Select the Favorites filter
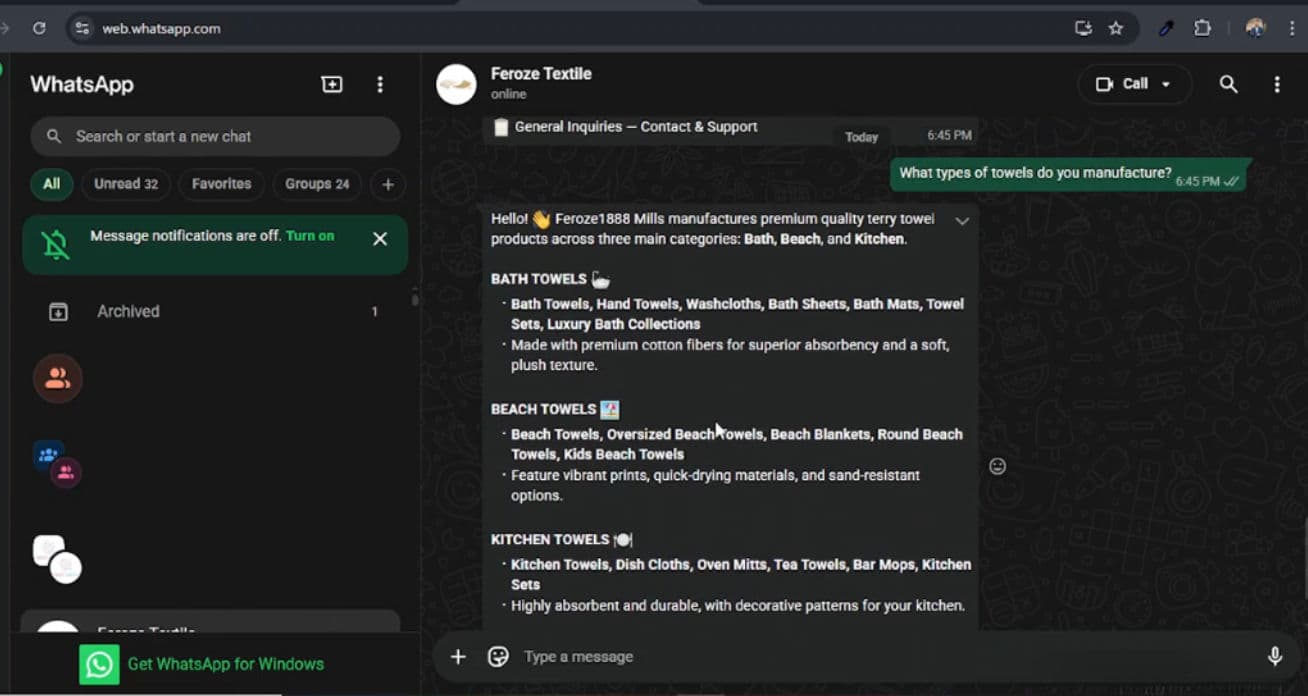Viewport: 1308px width, 696px height. click(222, 184)
